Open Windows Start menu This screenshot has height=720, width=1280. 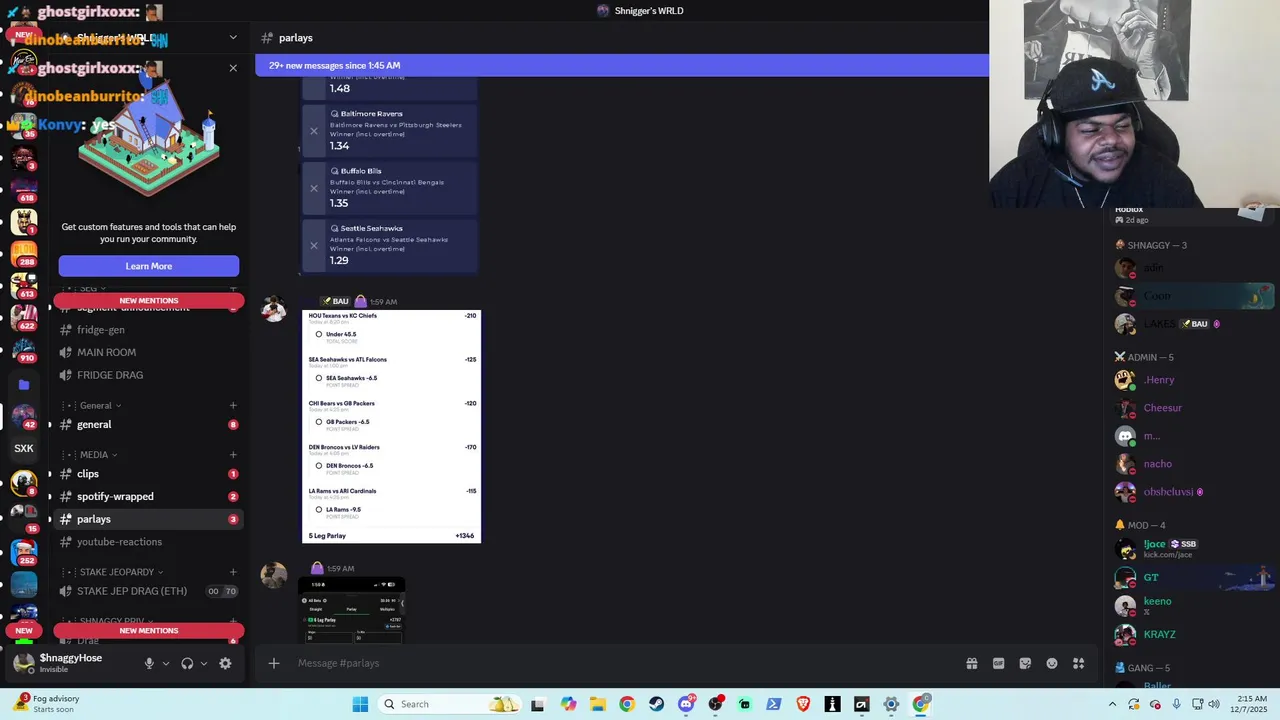360,704
